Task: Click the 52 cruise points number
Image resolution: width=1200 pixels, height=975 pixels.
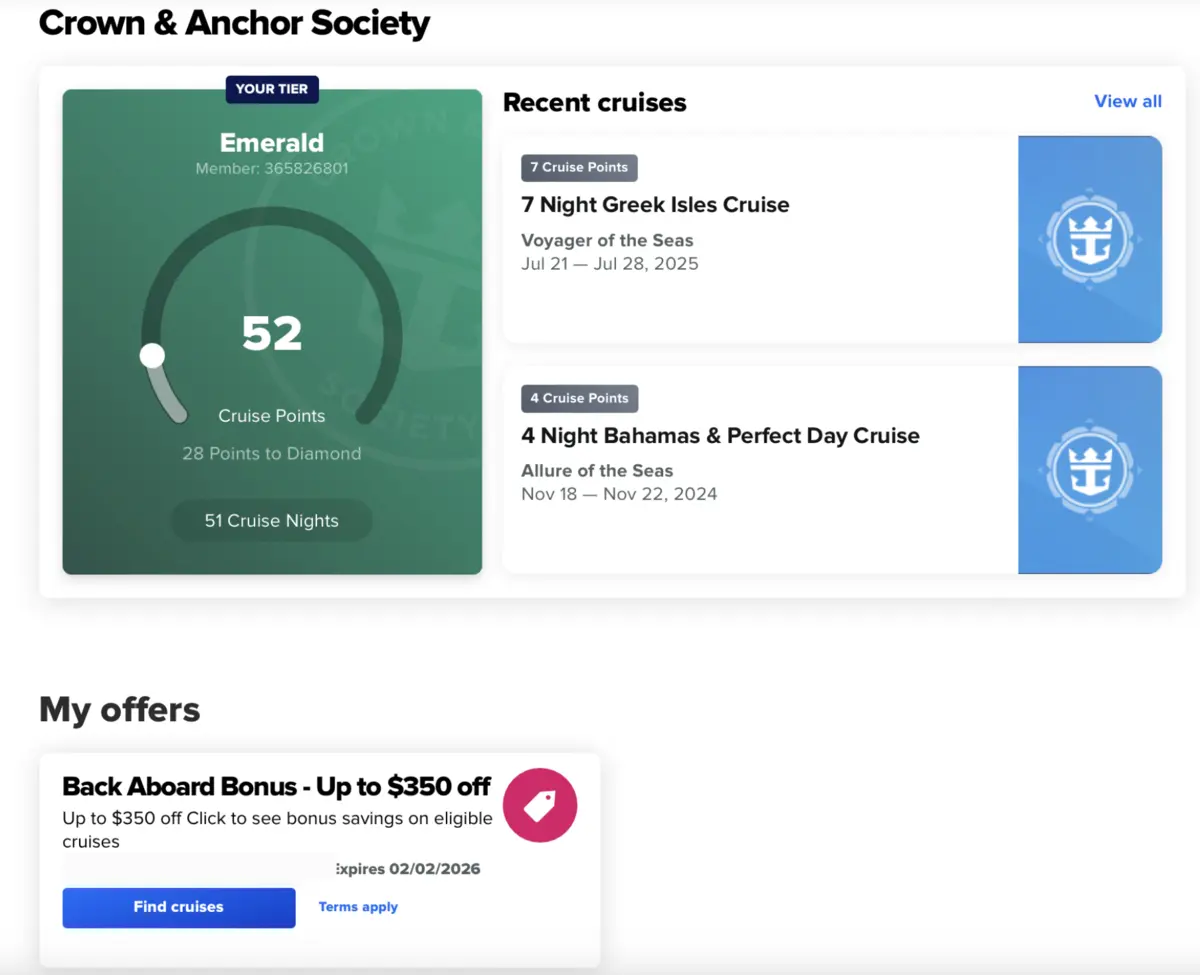Action: pyautogui.click(x=271, y=334)
